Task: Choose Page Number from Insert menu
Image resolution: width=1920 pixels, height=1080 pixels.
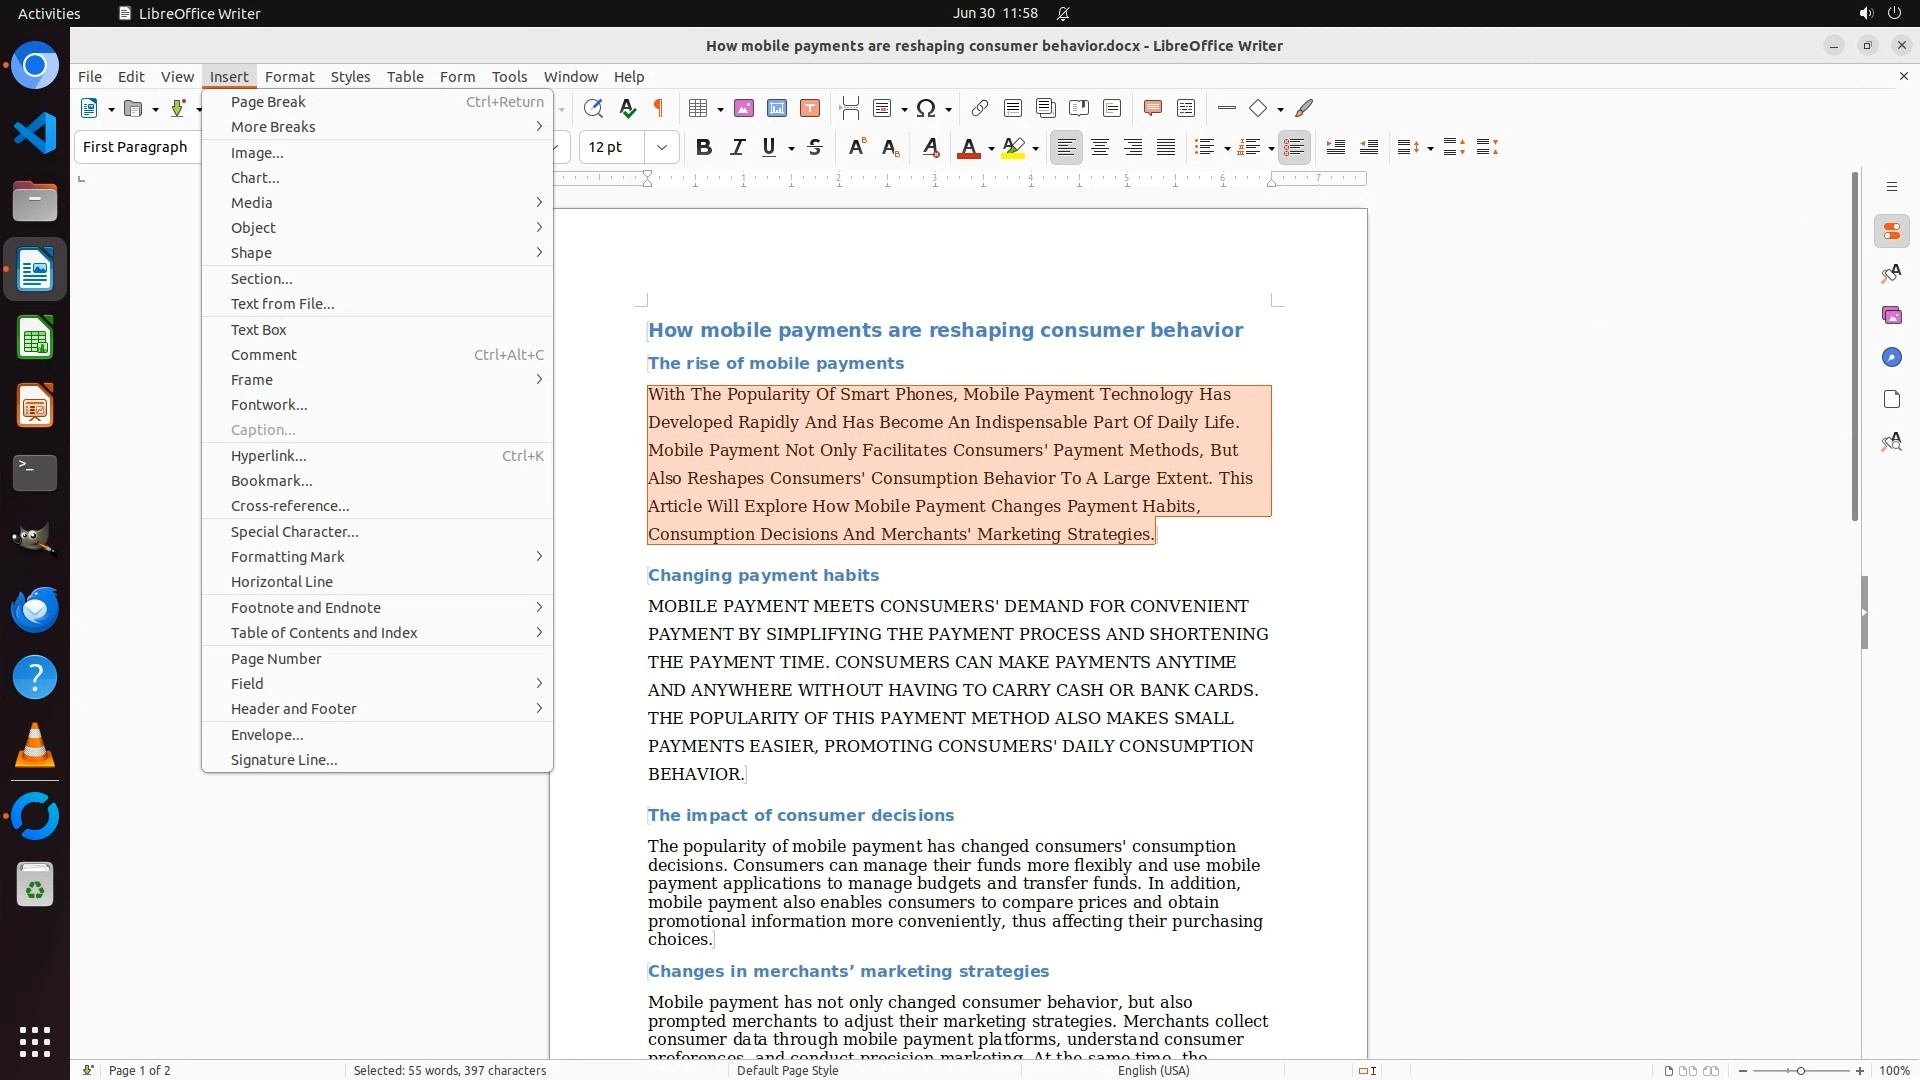Action: [276, 659]
